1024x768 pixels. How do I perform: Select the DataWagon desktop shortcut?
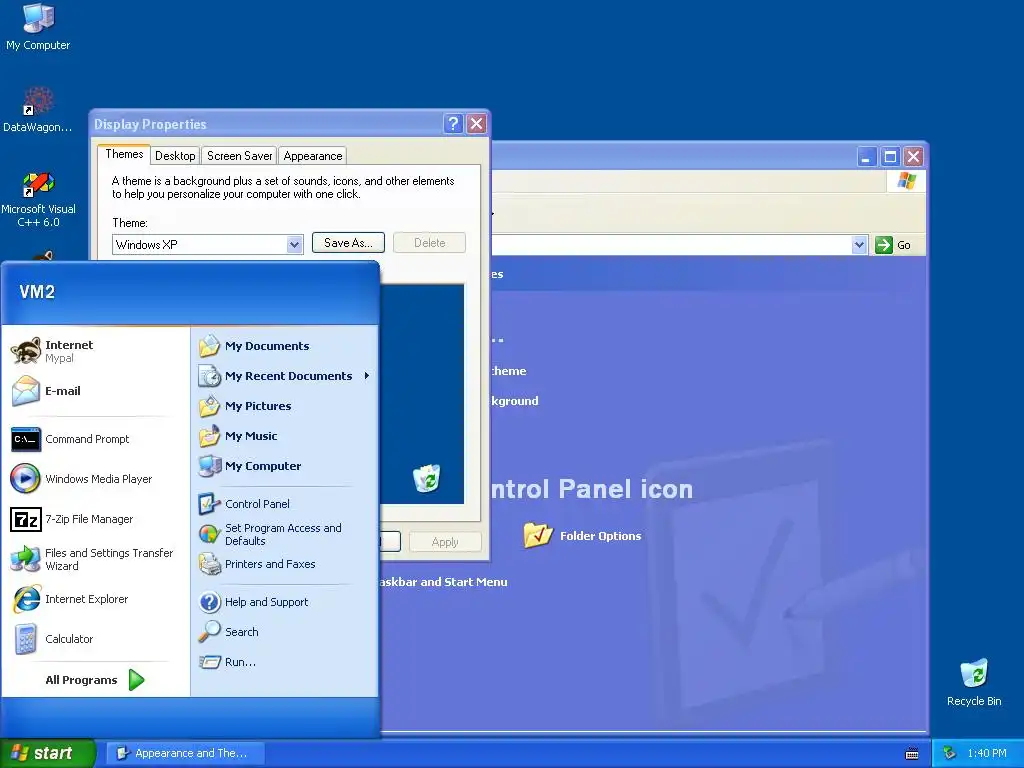pyautogui.click(x=37, y=110)
